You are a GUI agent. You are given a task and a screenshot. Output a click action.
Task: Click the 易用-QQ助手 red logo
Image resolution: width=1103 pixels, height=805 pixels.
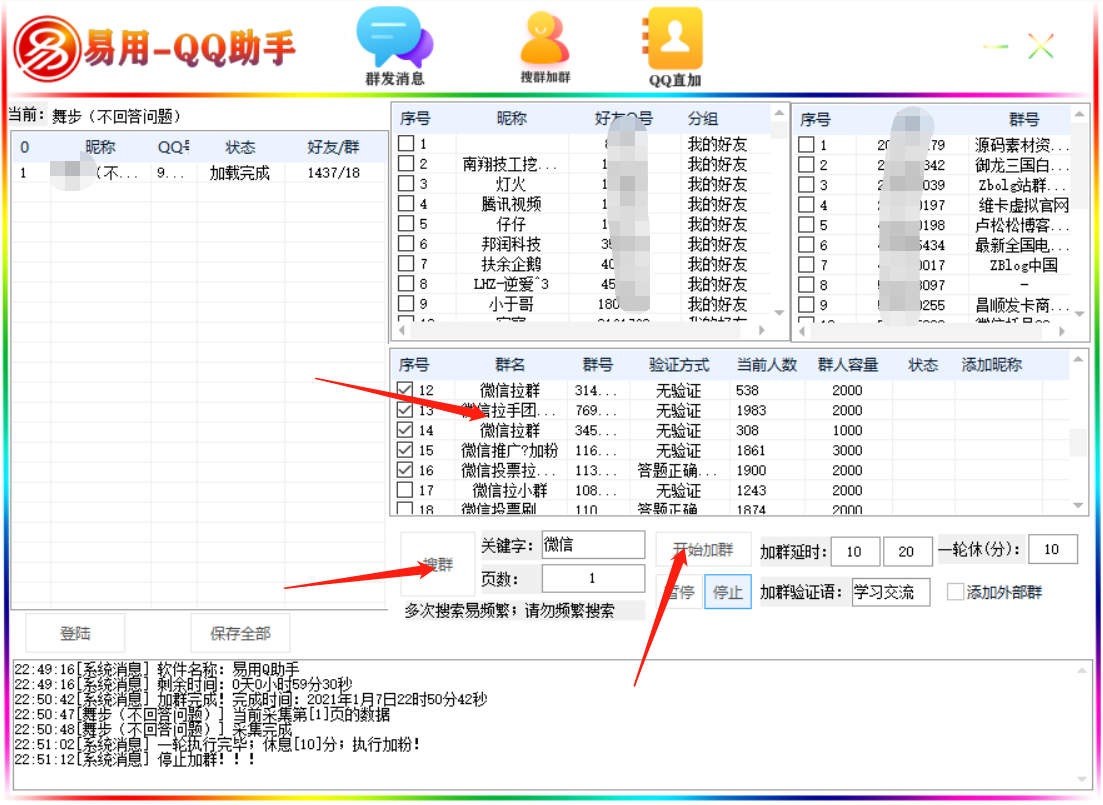click(x=48, y=49)
